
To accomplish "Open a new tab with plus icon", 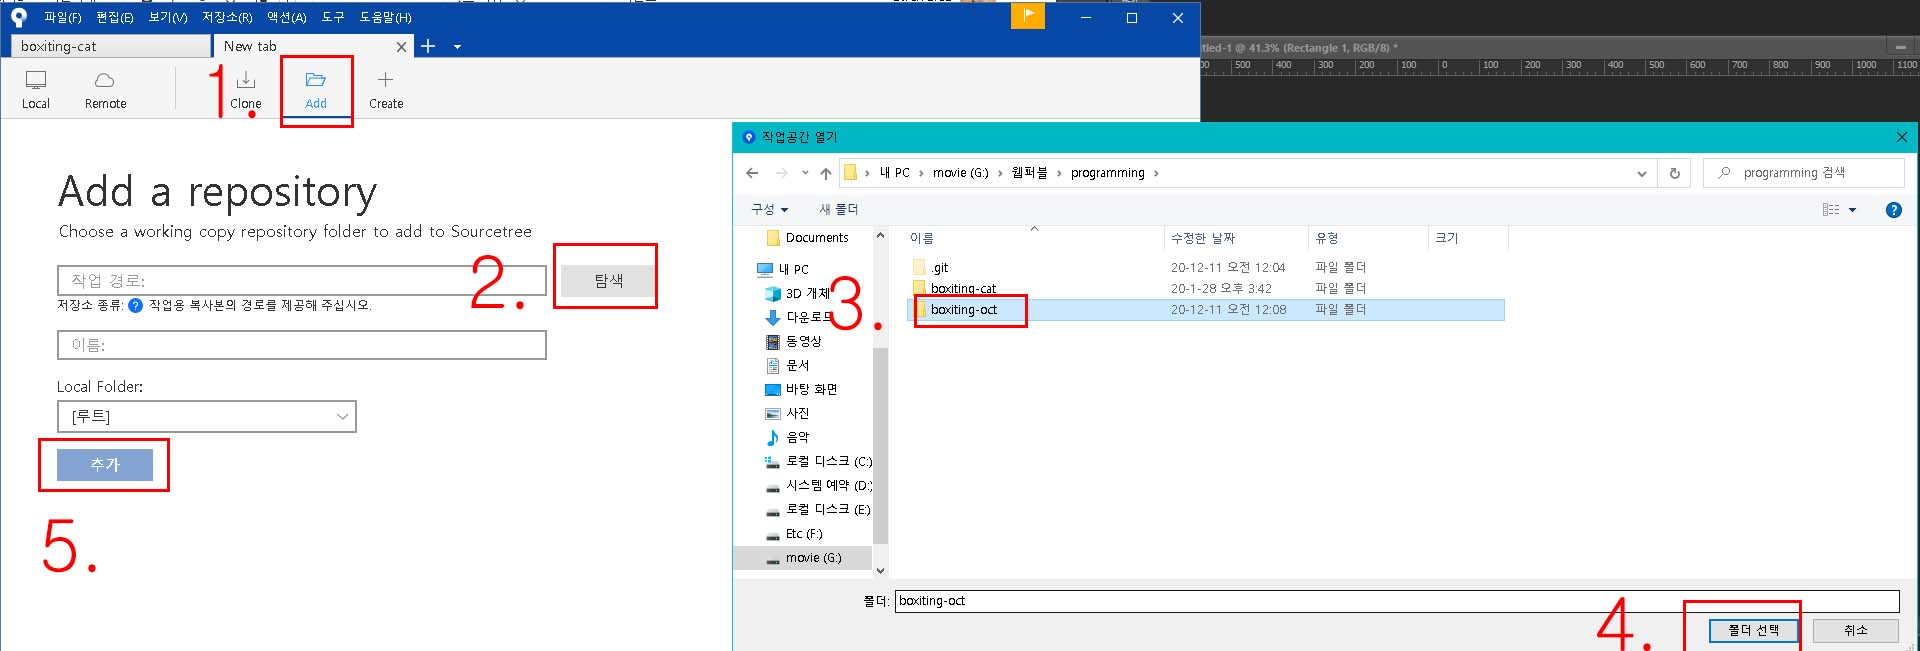I will tap(428, 46).
